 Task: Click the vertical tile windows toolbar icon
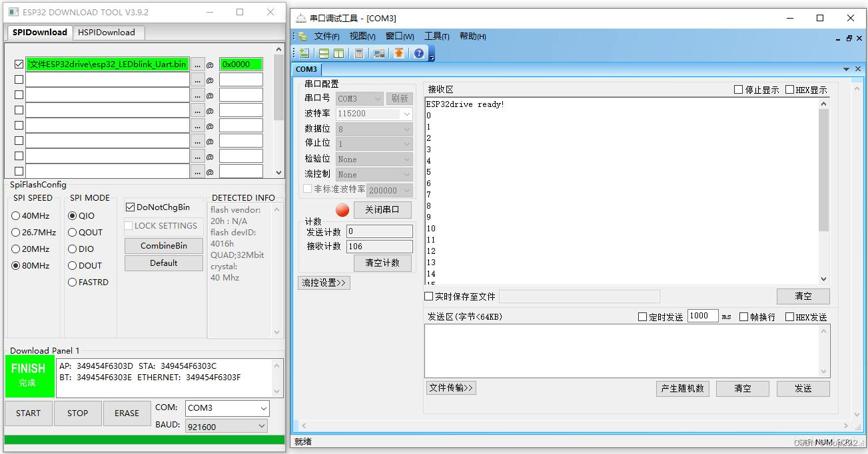[338, 53]
